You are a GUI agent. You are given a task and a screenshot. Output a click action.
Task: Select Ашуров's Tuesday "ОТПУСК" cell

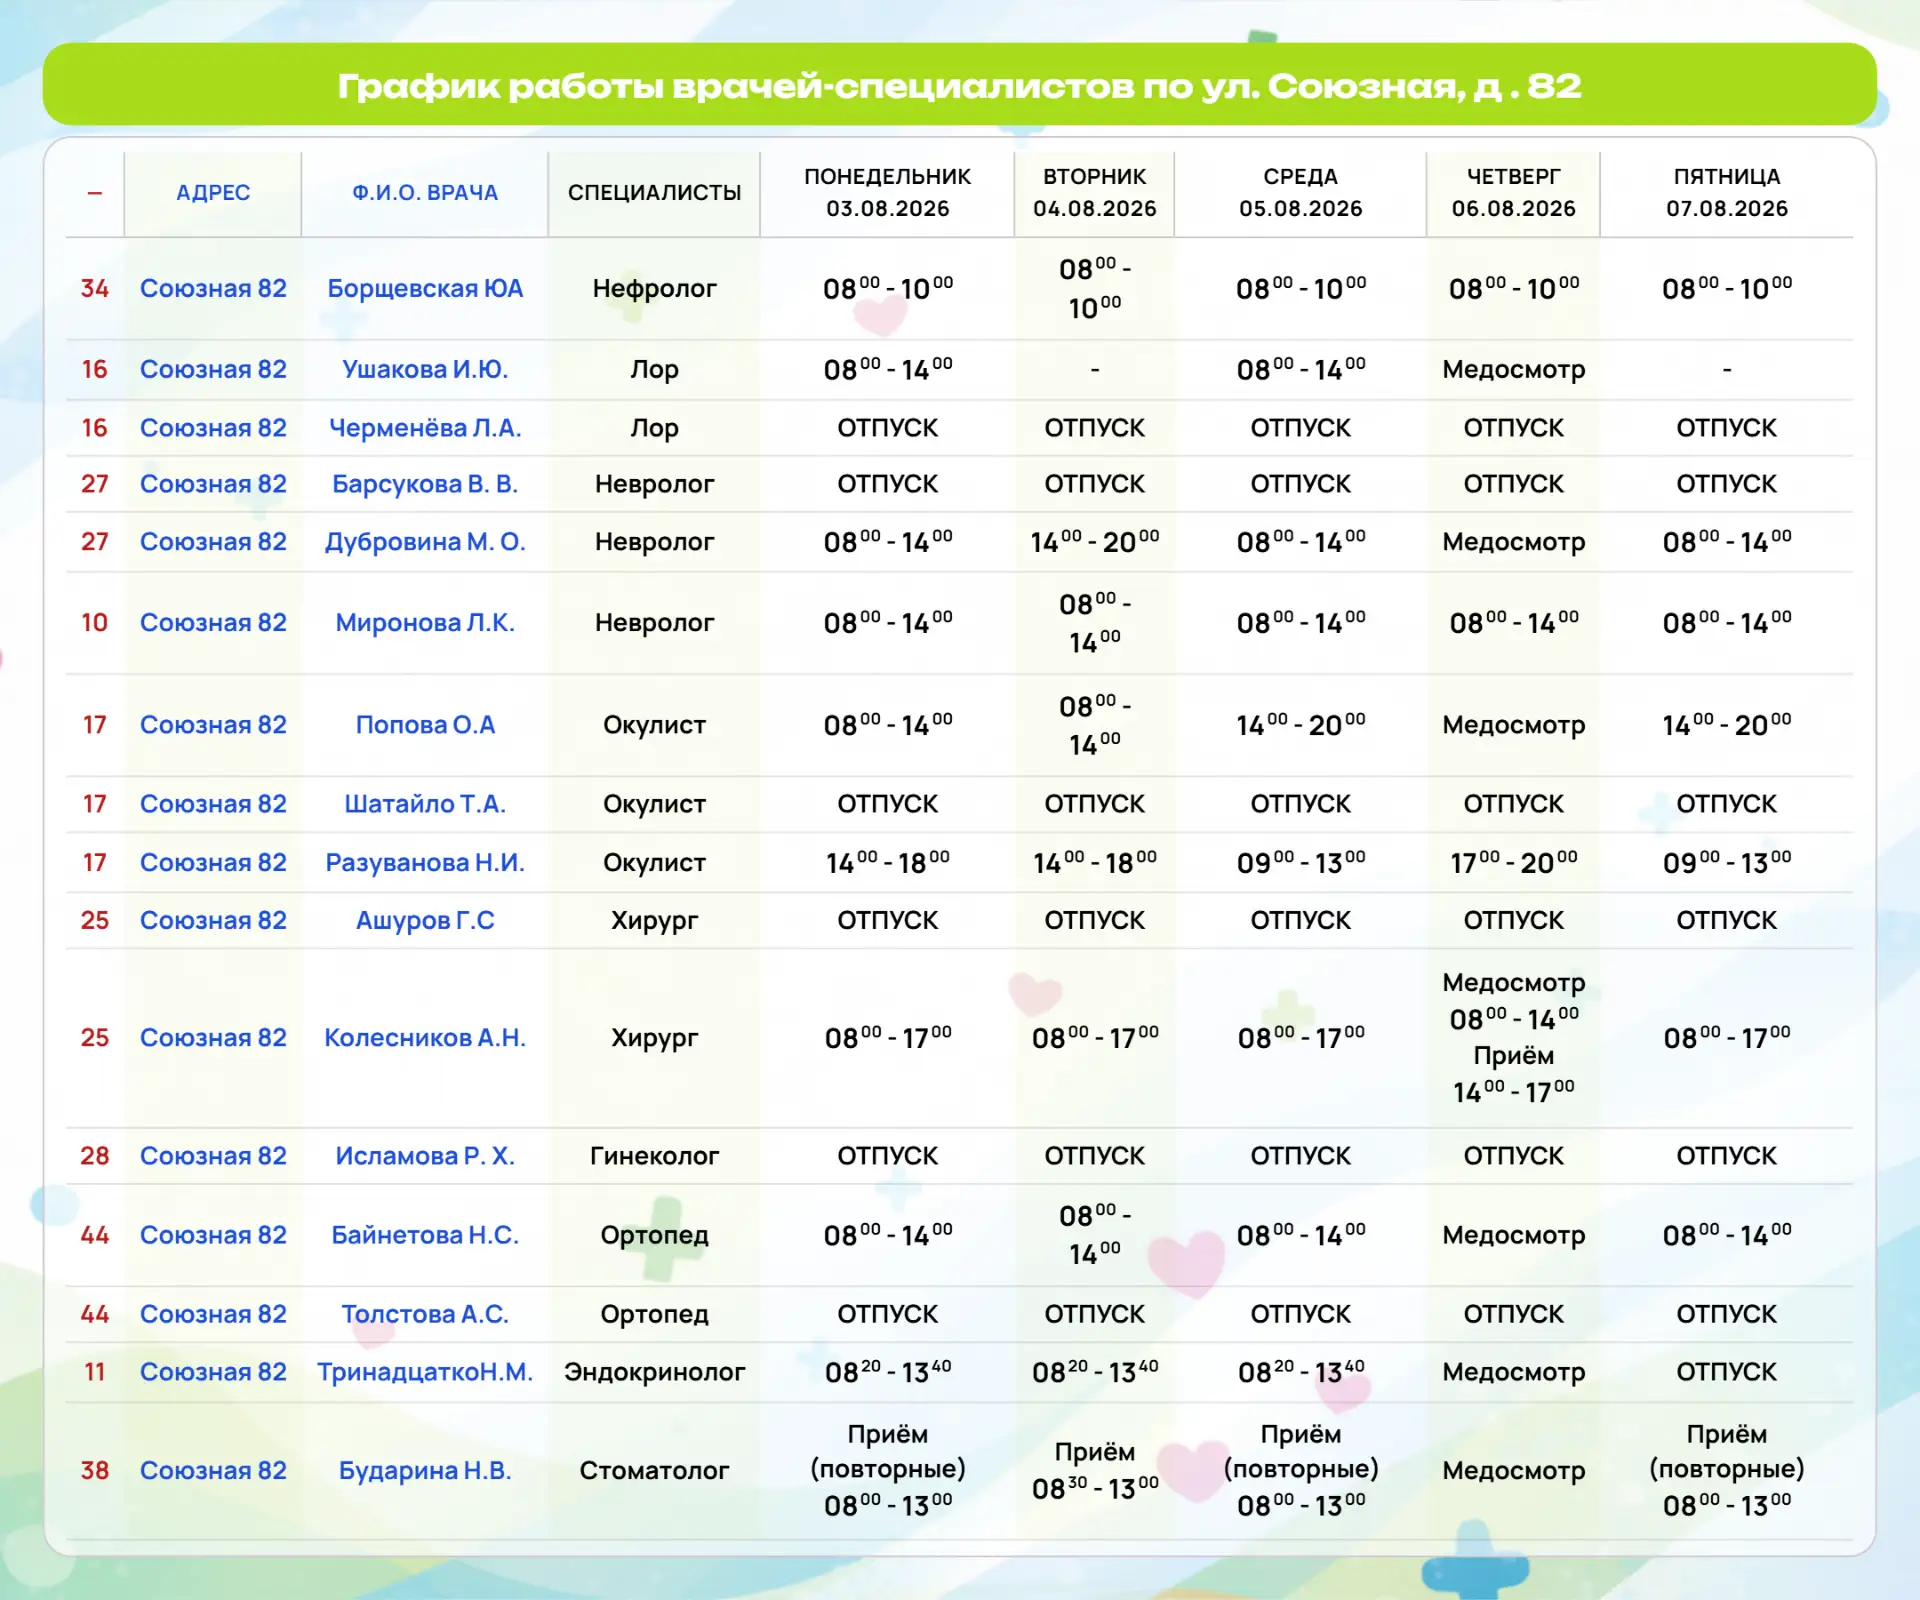click(x=1095, y=920)
